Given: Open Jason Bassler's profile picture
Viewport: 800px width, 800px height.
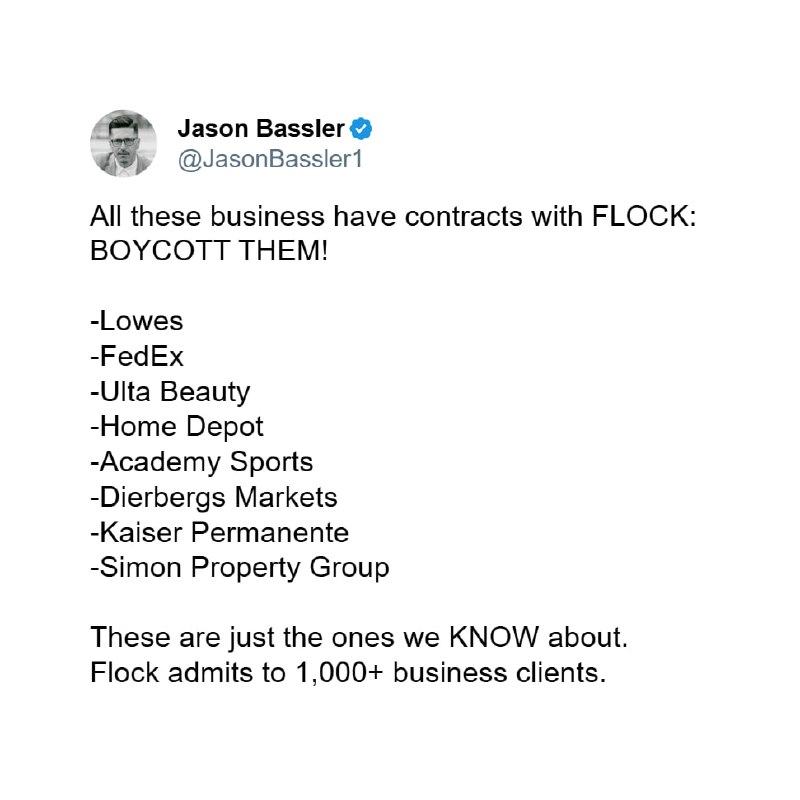Looking at the screenshot, I should point(124,144).
